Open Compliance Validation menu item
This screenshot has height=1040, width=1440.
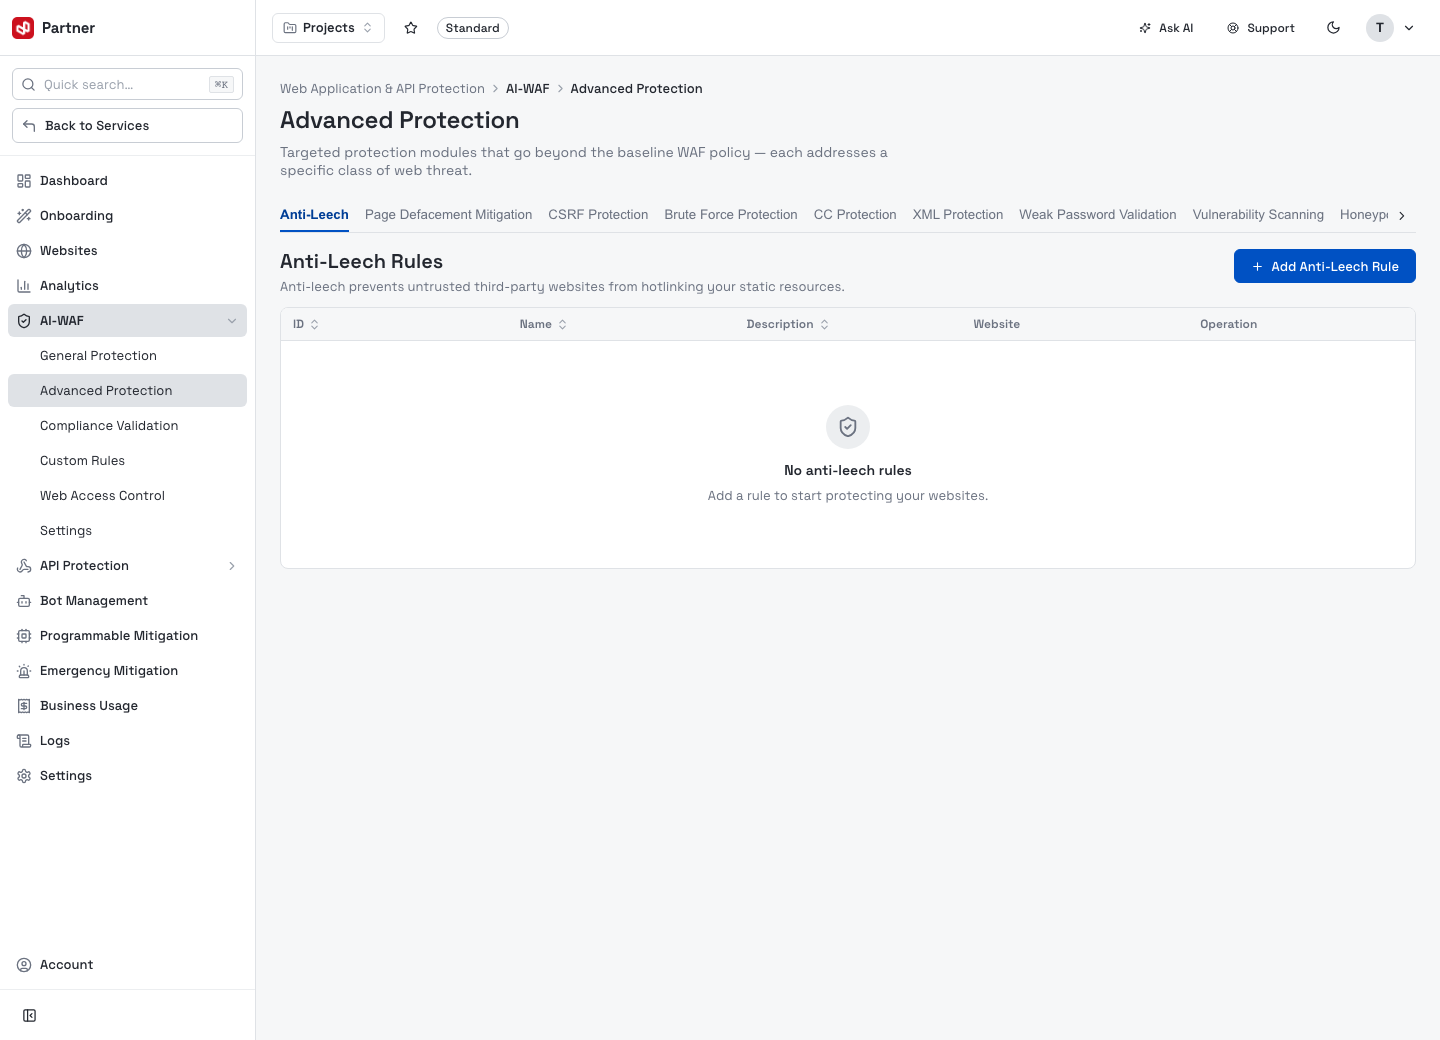click(x=127, y=426)
